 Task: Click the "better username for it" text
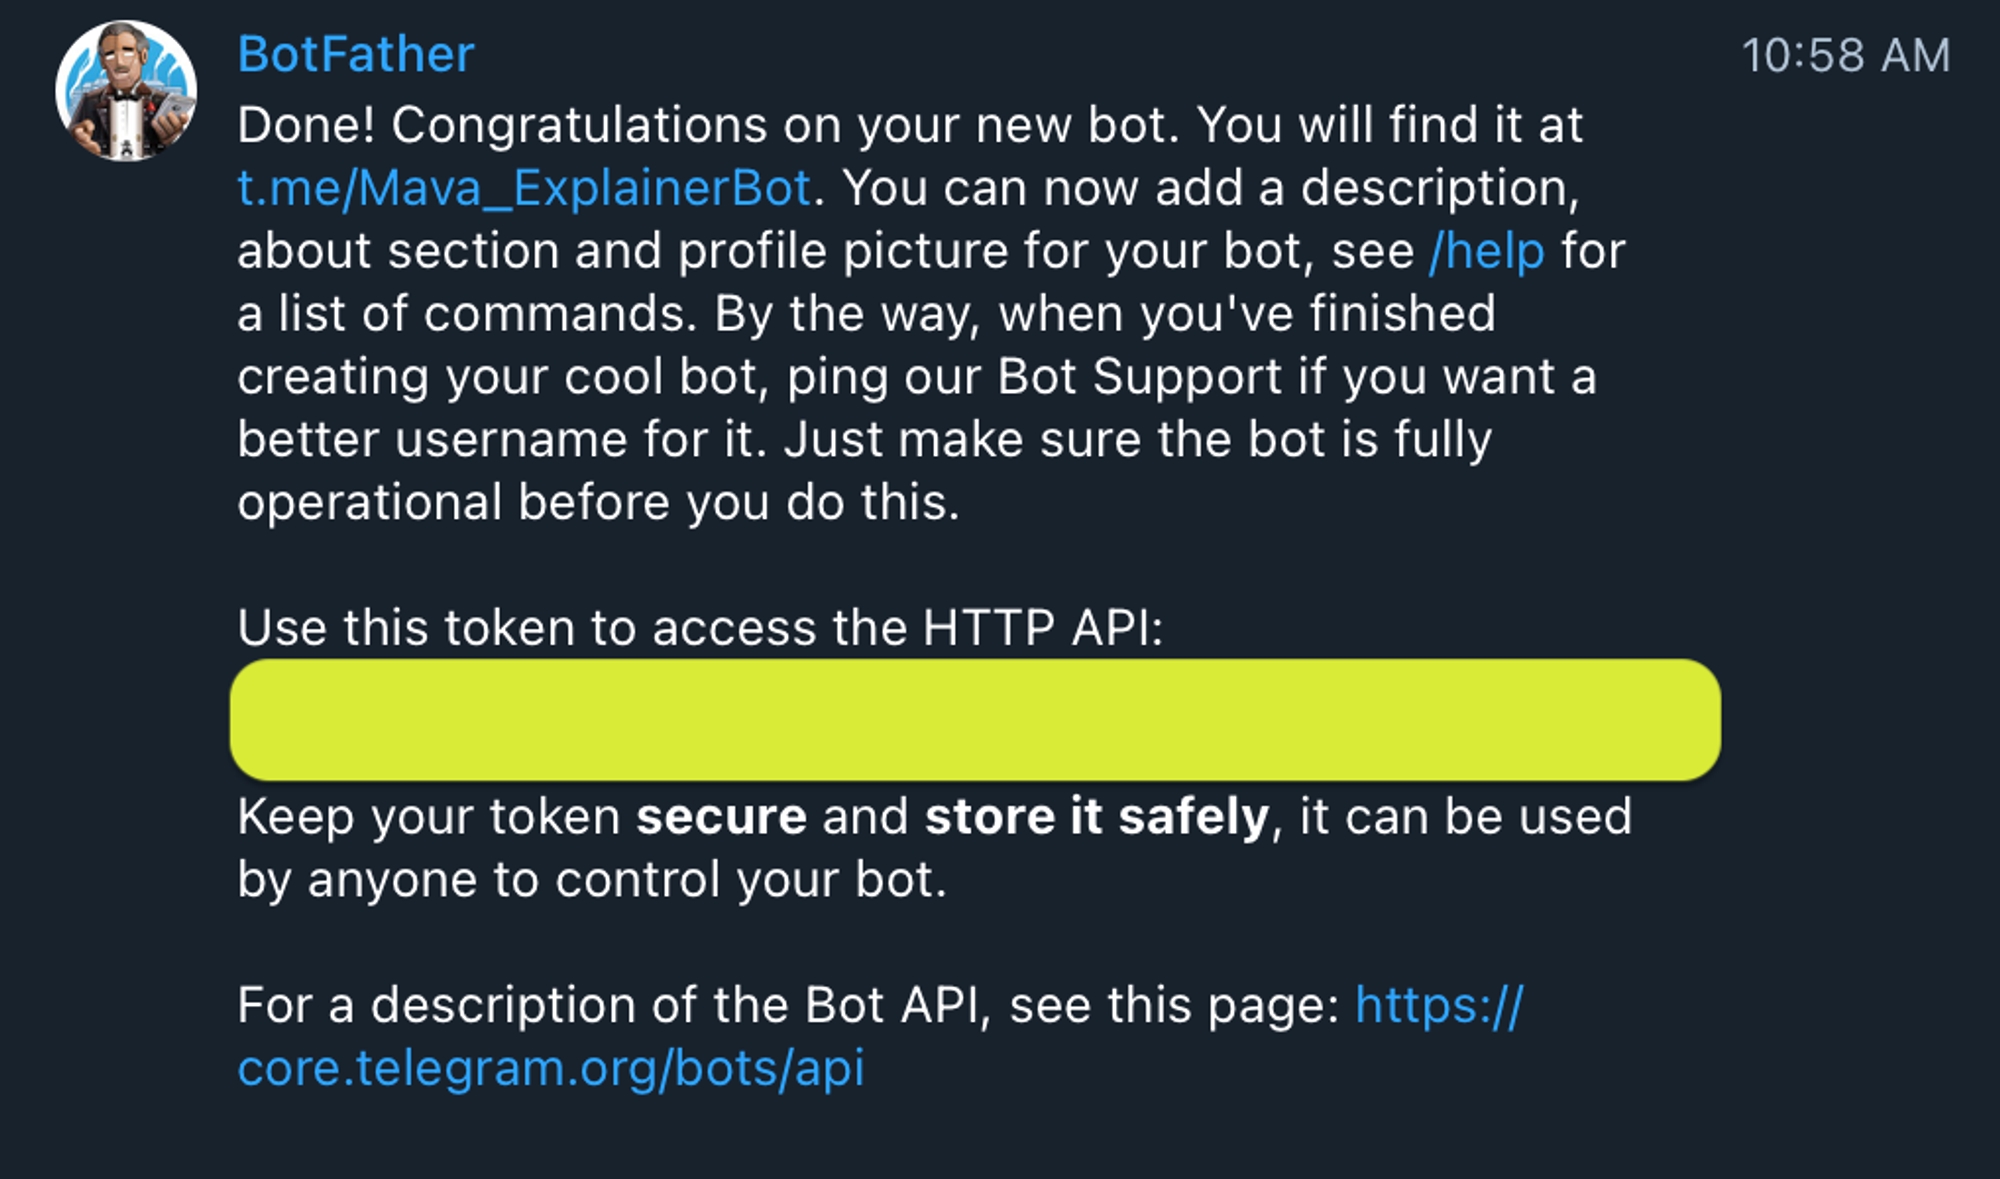tap(500, 440)
